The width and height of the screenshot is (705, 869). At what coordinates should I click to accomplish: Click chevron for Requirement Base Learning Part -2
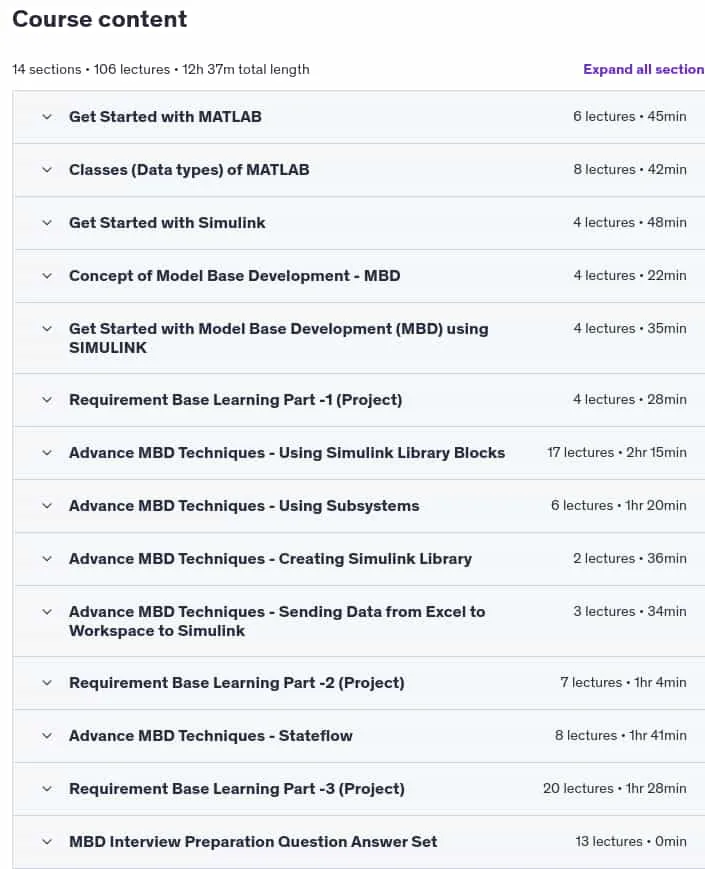[x=47, y=683]
